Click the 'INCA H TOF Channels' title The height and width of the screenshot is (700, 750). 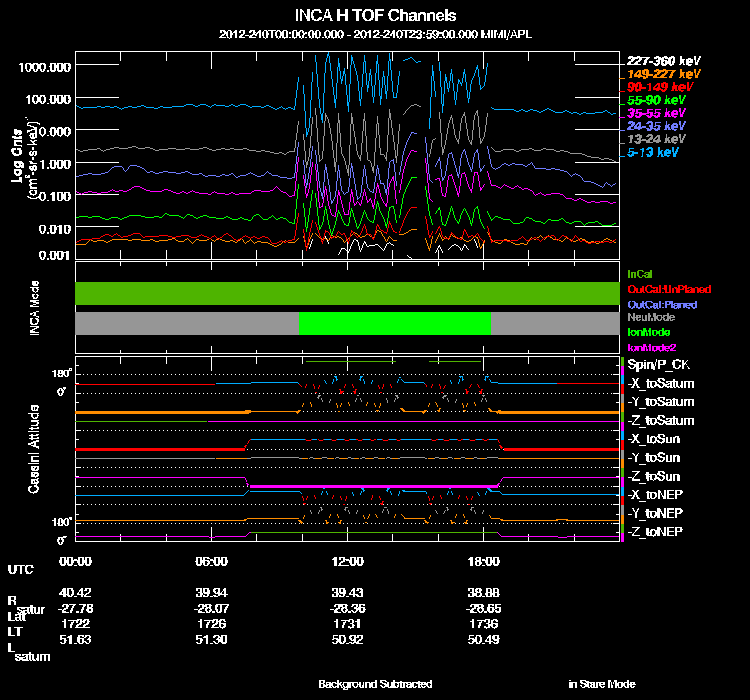coord(375,15)
